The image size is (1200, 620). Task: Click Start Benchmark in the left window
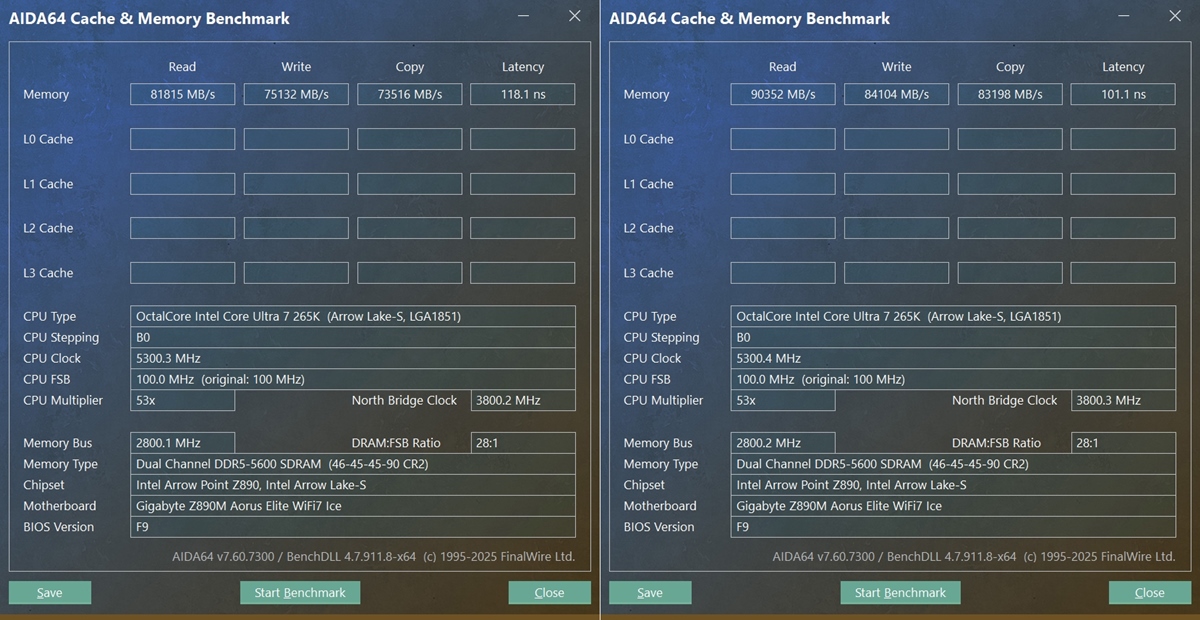pyautogui.click(x=300, y=593)
